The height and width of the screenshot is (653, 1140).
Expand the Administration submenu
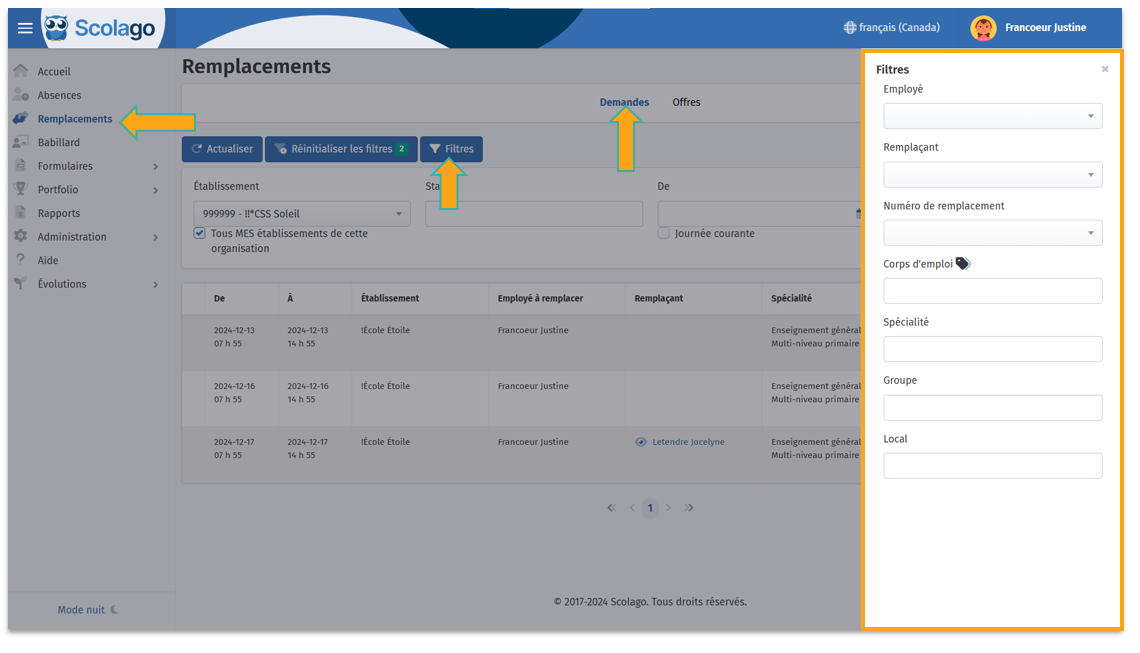click(156, 237)
